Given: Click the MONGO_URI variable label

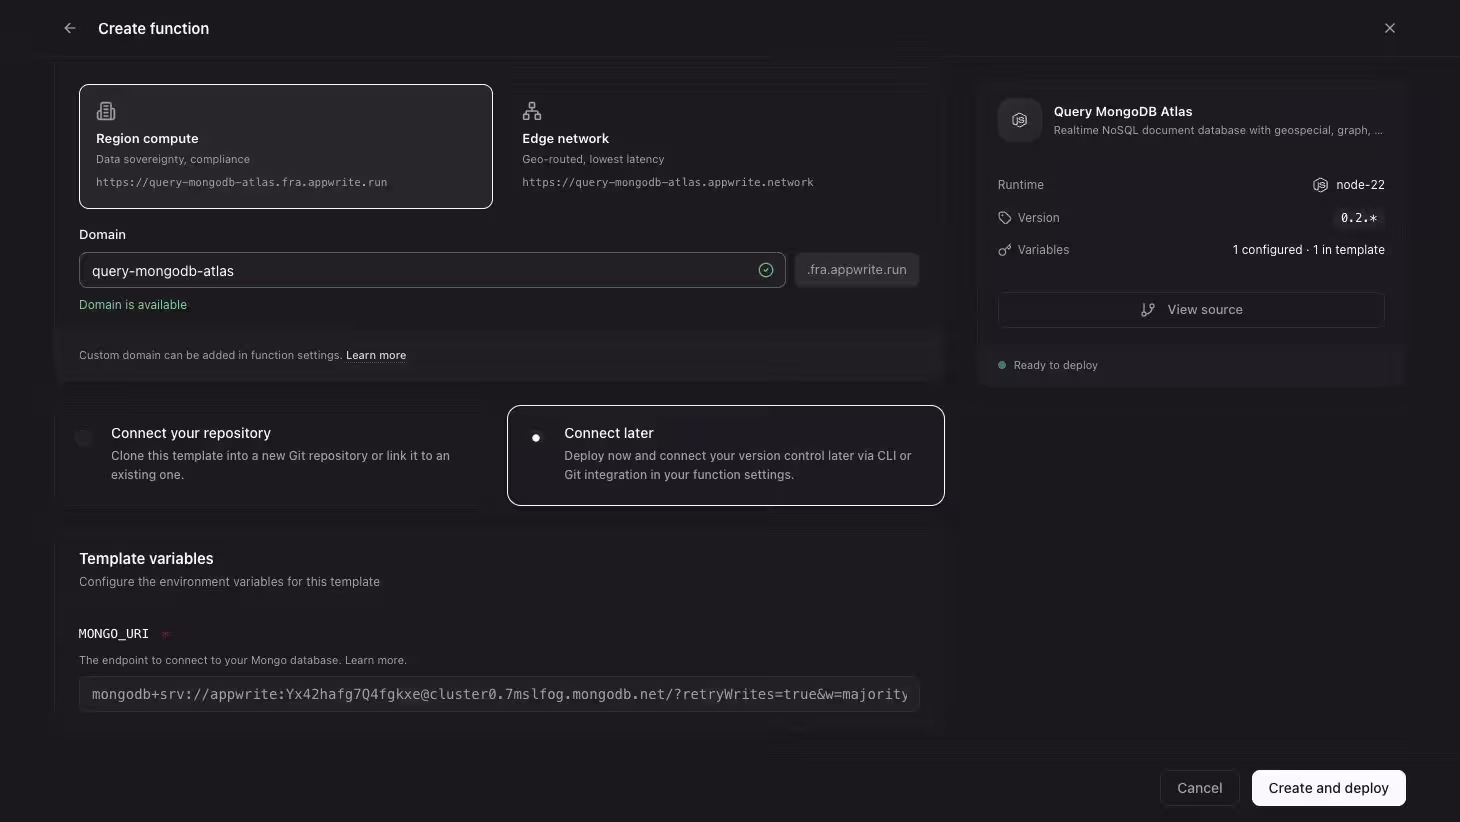Looking at the screenshot, I should [x=114, y=634].
